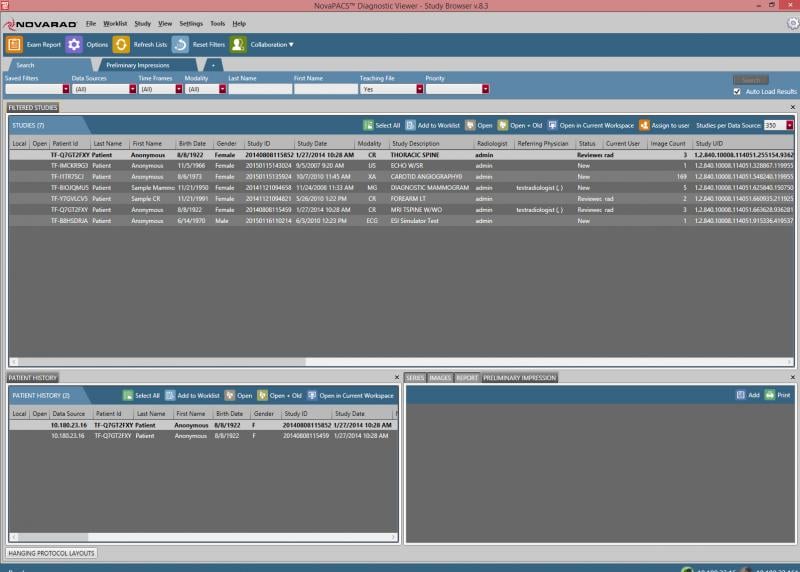
Task: Select the Images tab
Action: coord(440,377)
